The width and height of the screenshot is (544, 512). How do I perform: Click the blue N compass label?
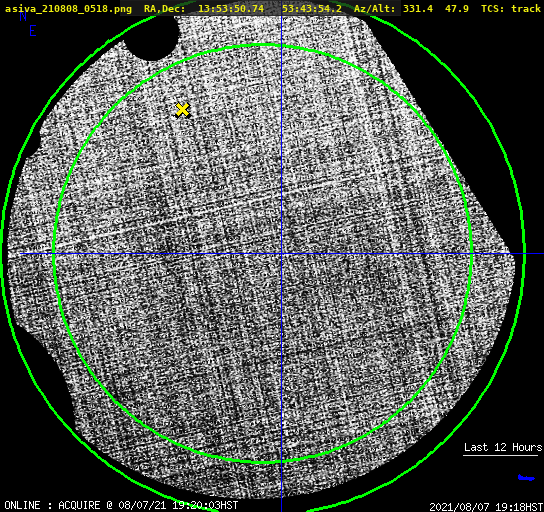click(23, 16)
